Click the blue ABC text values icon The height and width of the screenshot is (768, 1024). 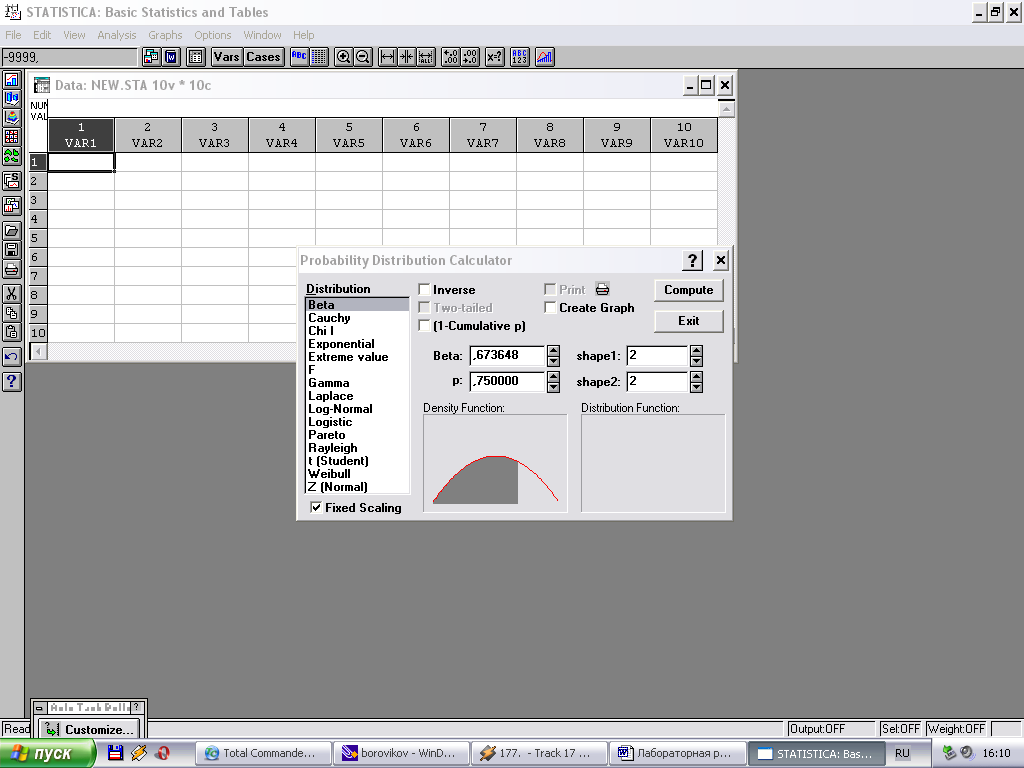[x=299, y=57]
